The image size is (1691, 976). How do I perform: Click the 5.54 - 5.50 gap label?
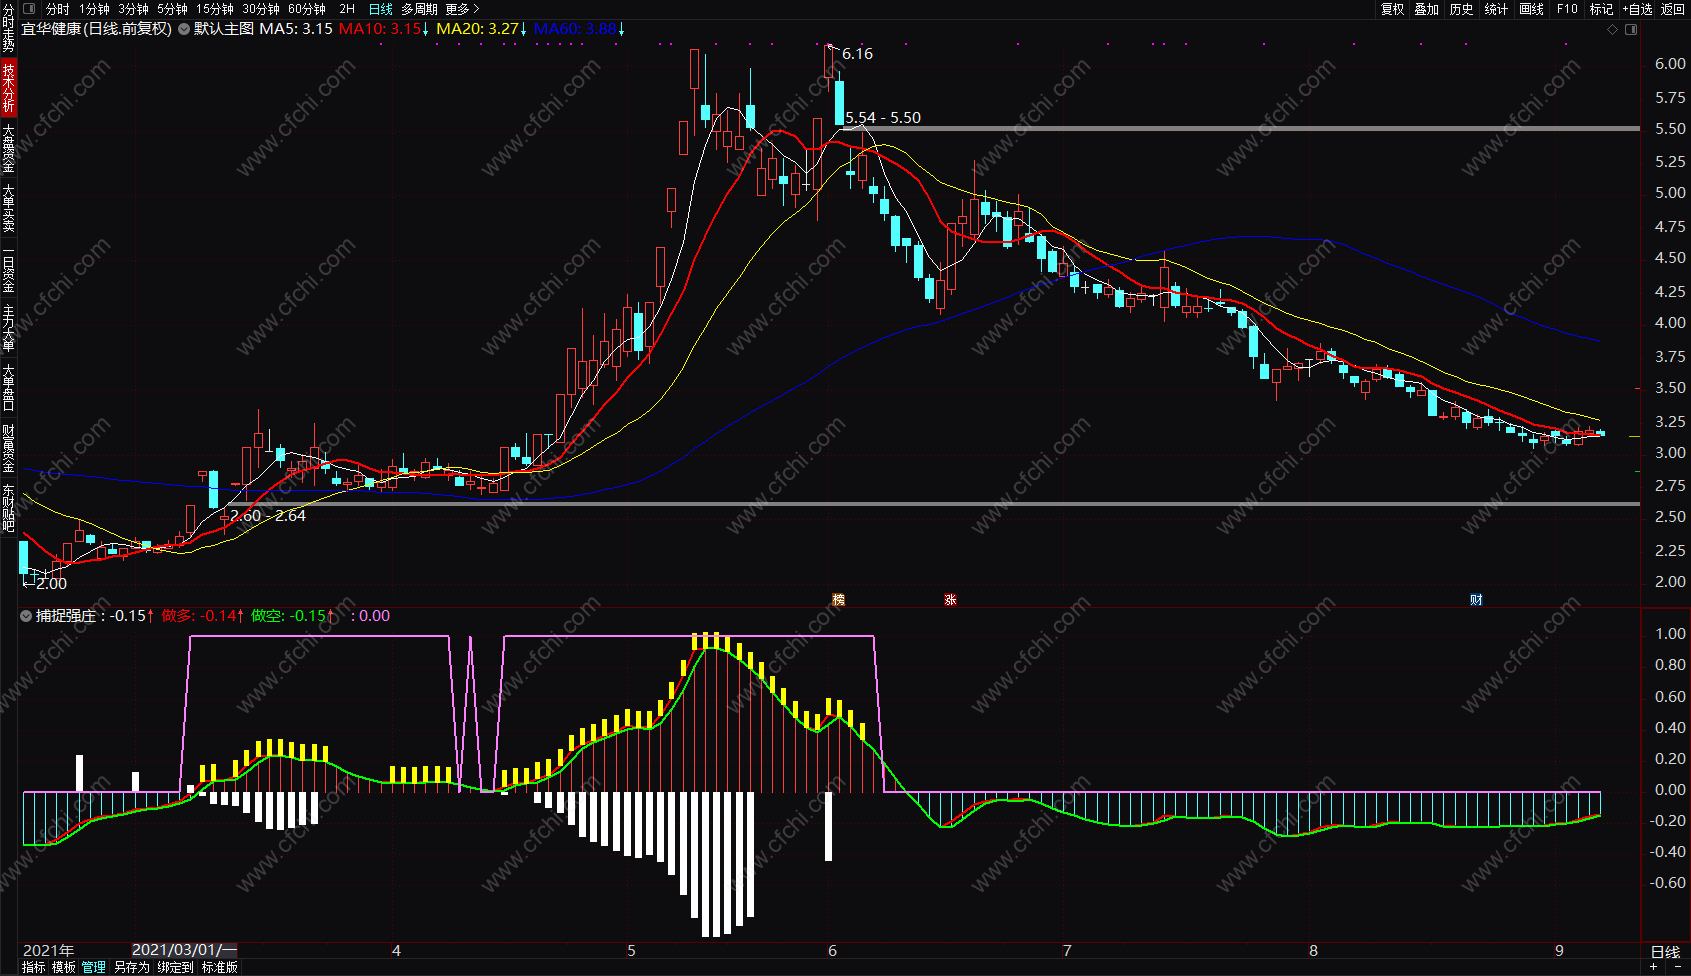883,118
